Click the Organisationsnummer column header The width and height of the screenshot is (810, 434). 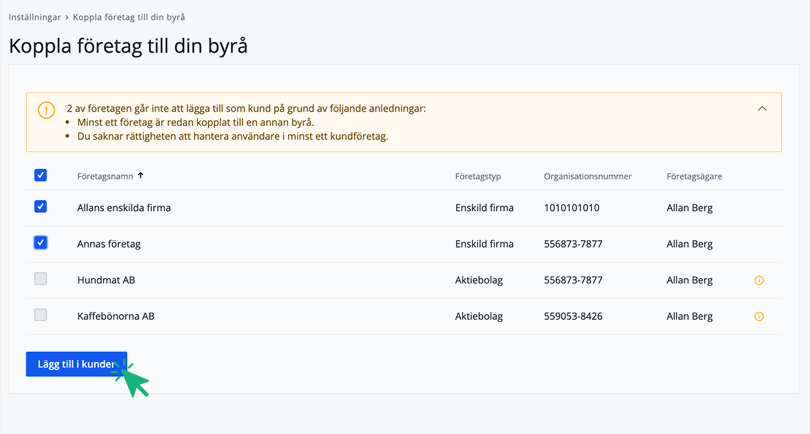pyautogui.click(x=587, y=176)
